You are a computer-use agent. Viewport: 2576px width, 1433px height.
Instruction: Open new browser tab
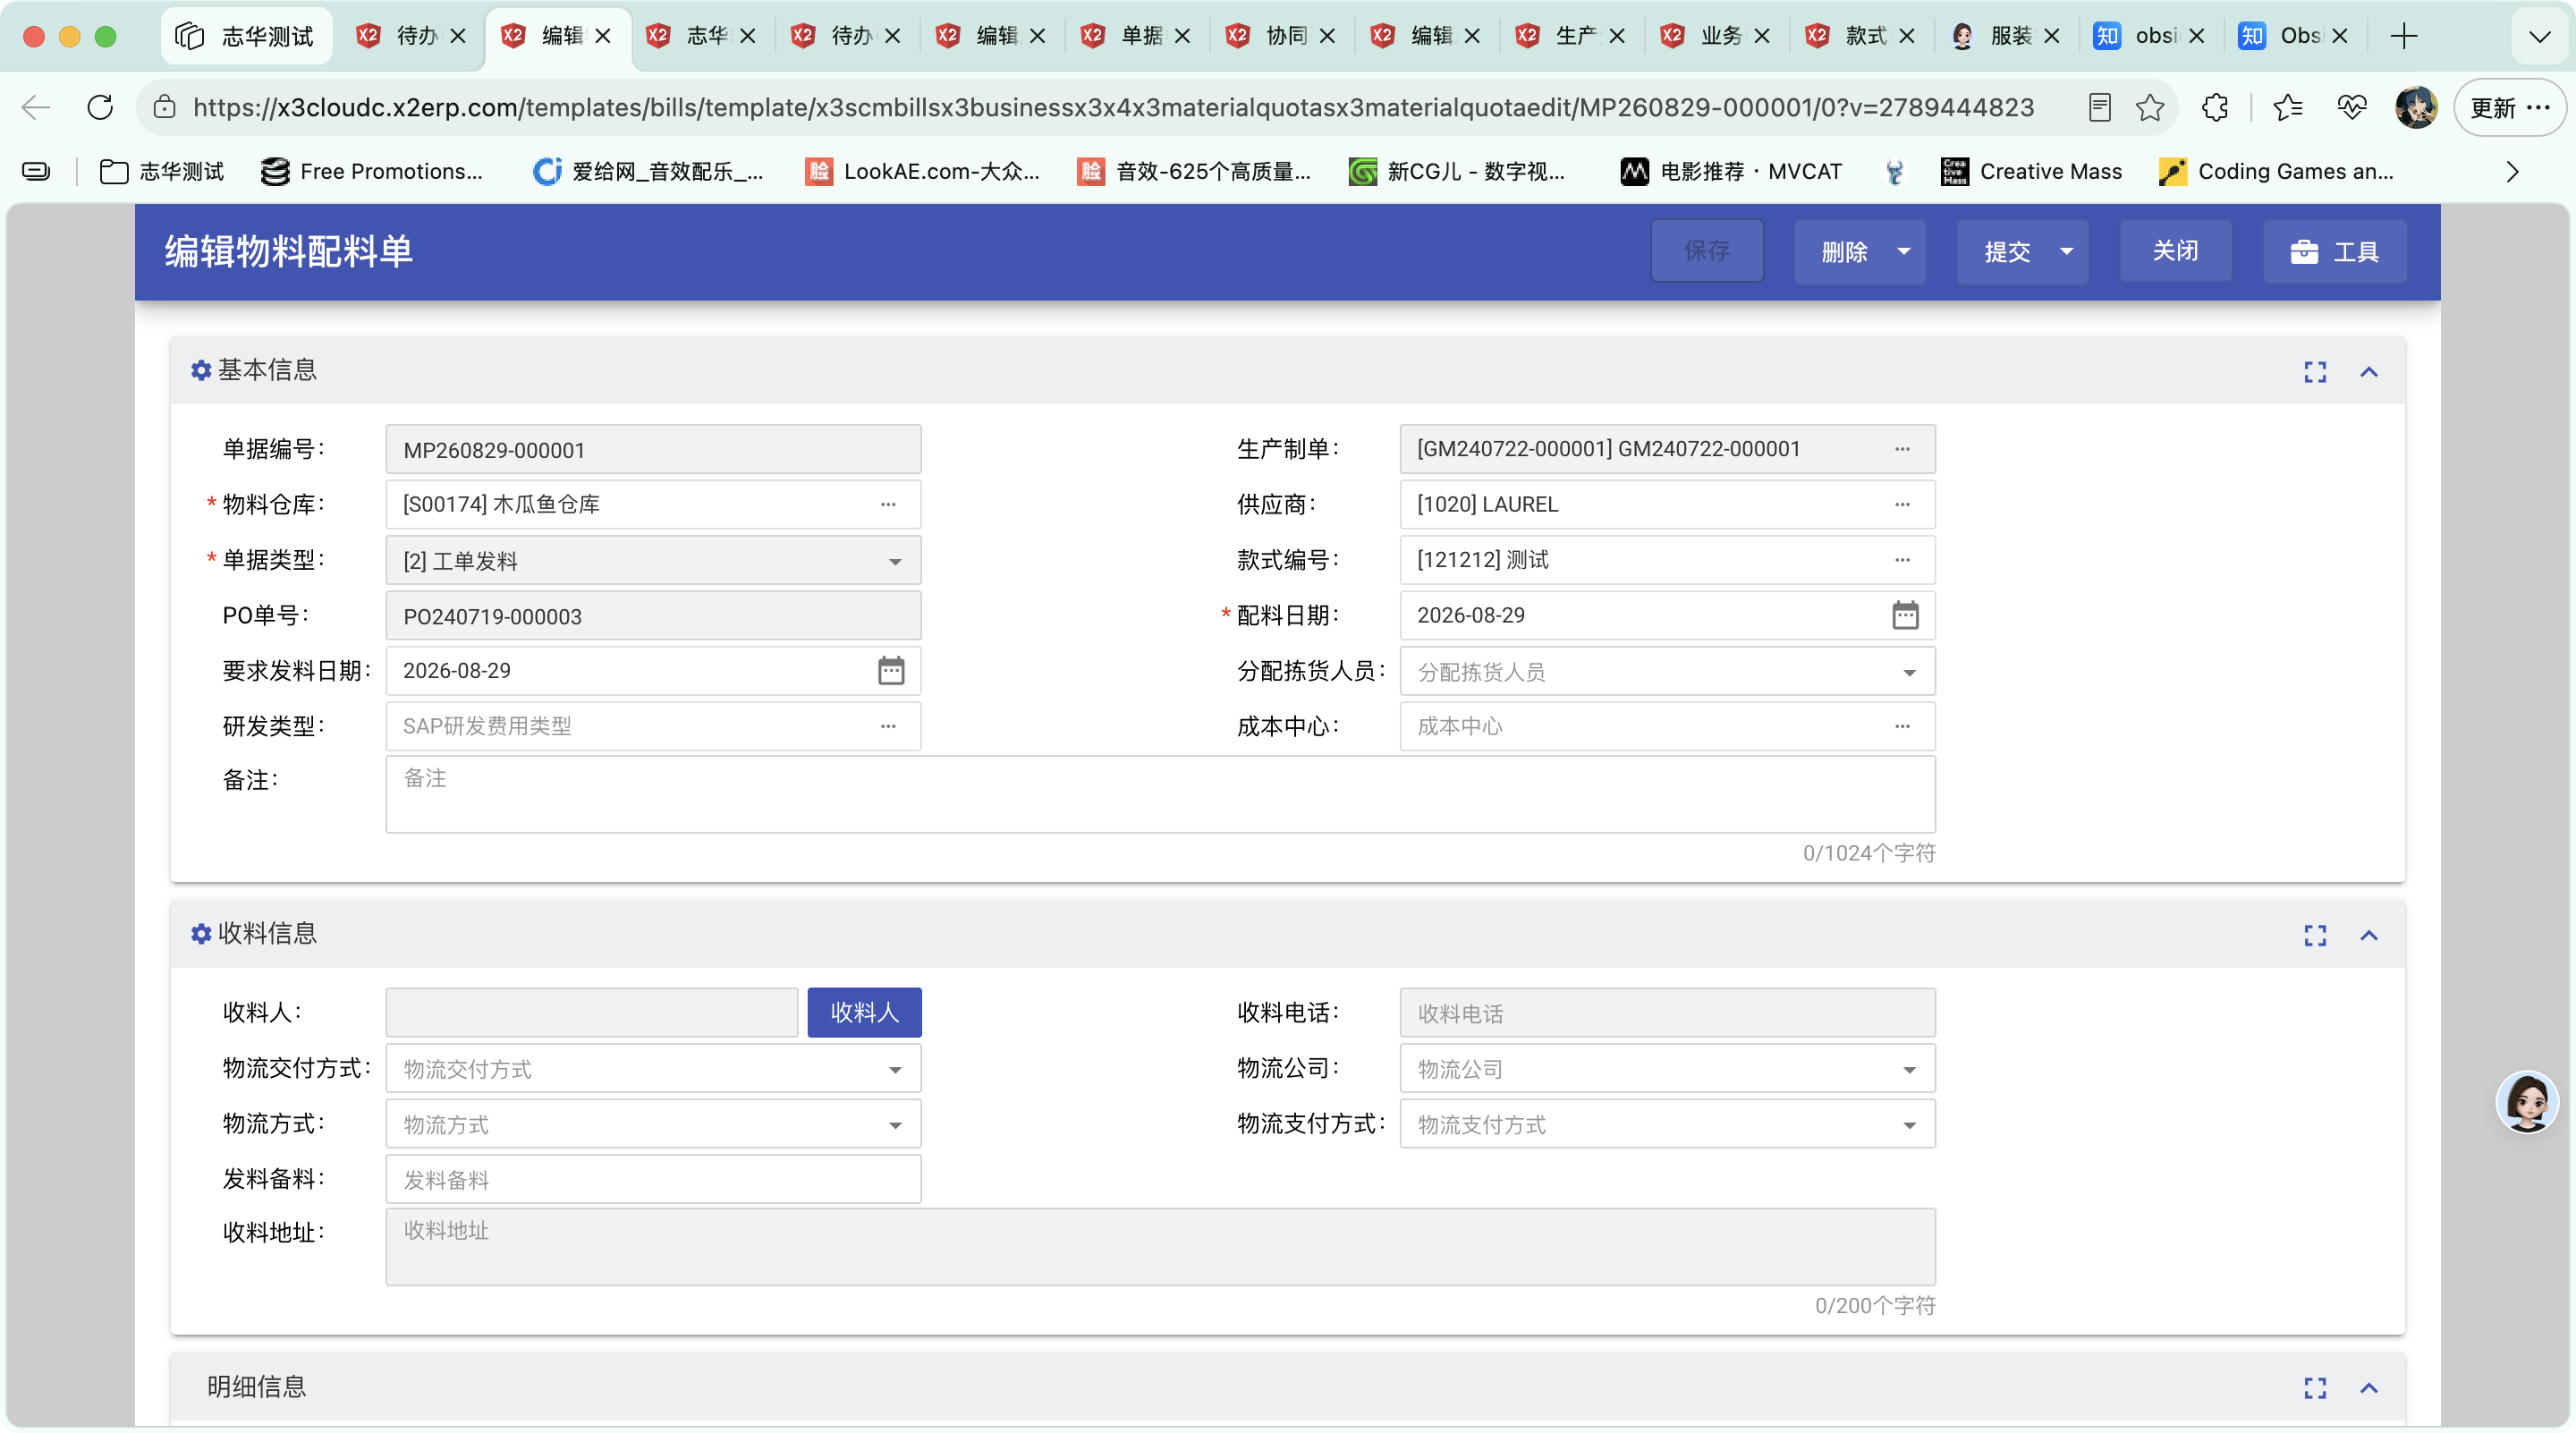point(2404,36)
